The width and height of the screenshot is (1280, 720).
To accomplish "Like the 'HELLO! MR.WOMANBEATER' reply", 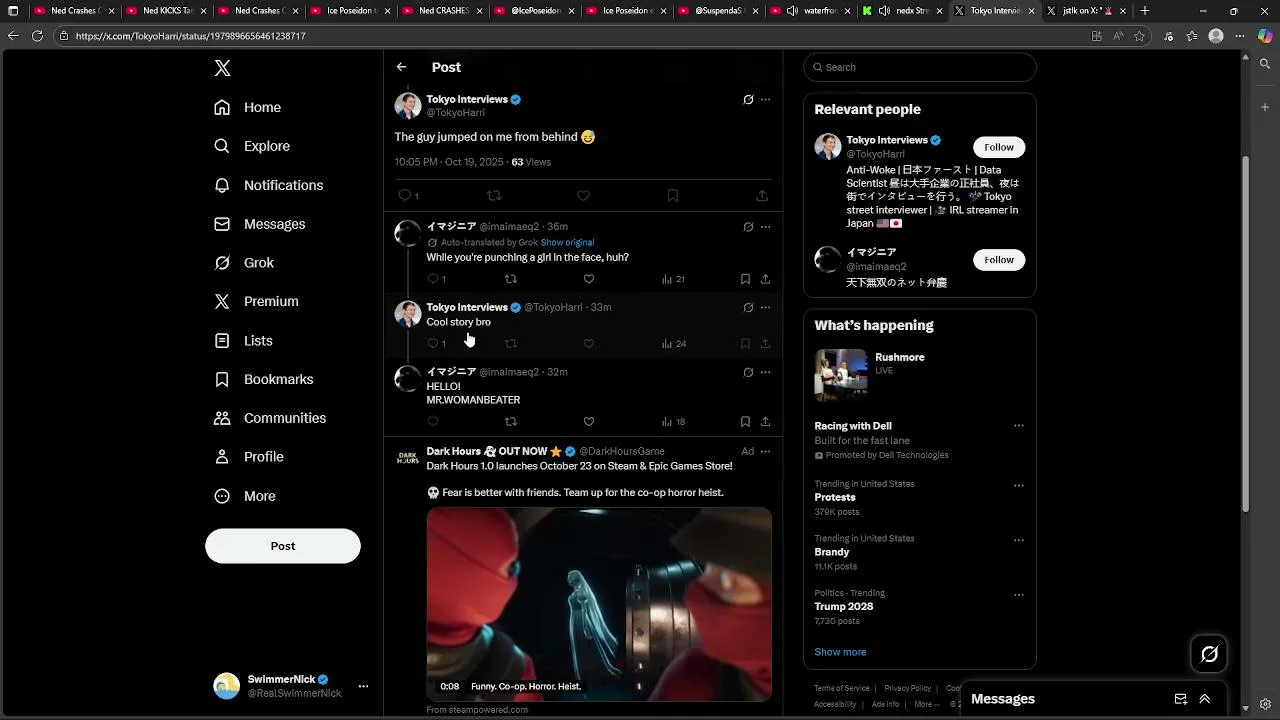I will (x=588, y=422).
